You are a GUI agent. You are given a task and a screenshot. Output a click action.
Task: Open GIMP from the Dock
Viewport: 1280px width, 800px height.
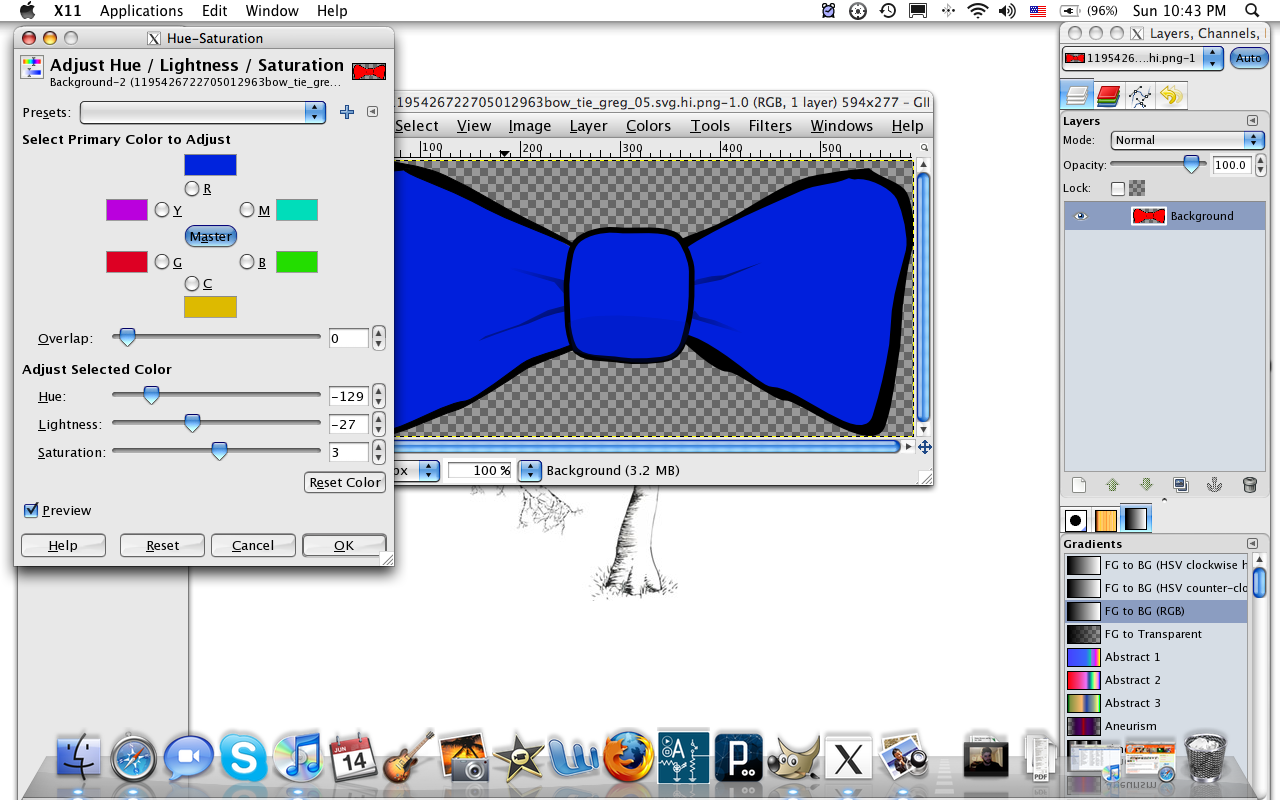coord(794,757)
